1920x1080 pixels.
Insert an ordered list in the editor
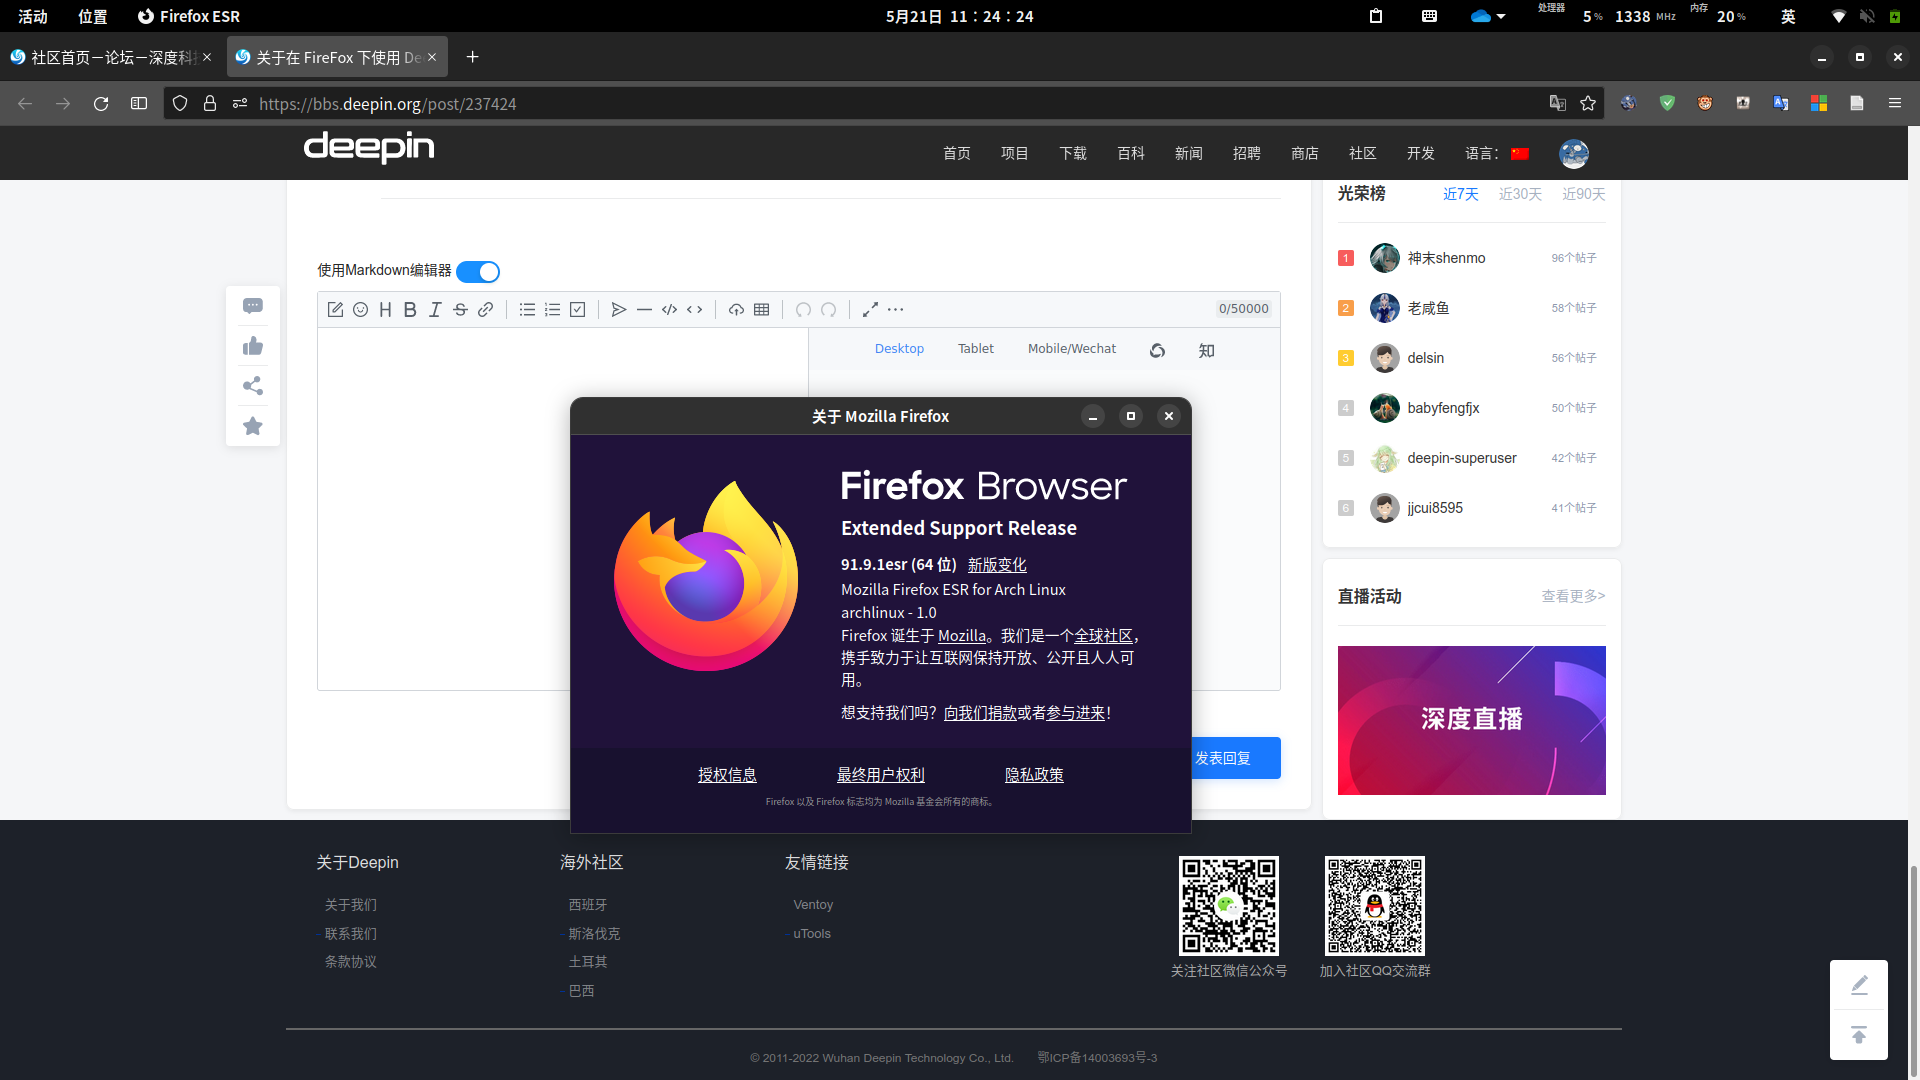tap(552, 309)
